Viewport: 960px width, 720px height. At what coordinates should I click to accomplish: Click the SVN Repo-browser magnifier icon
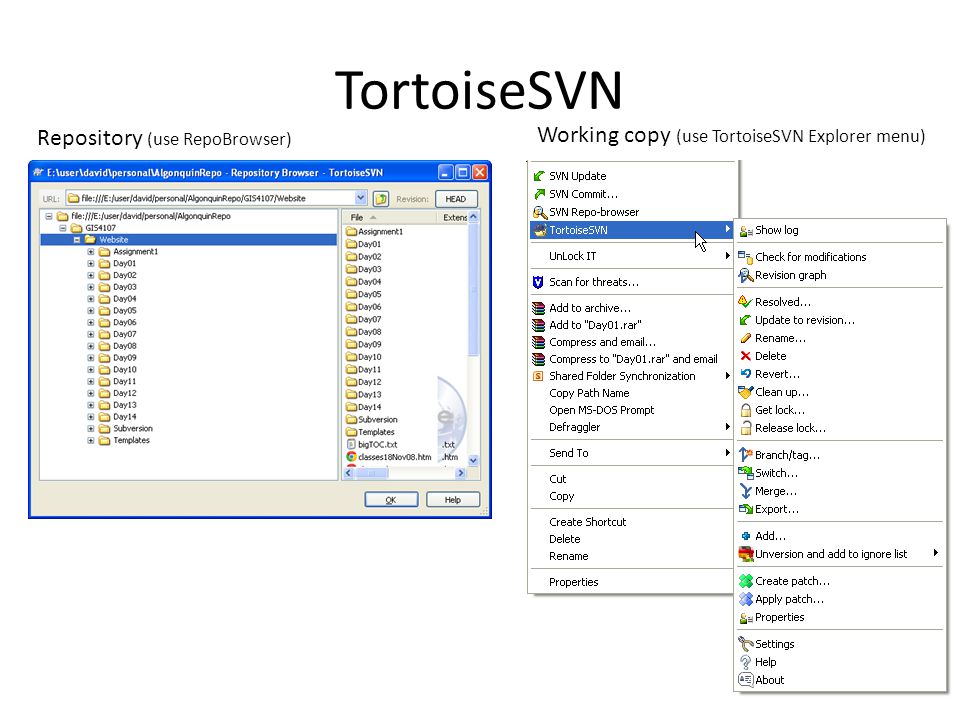(539, 212)
